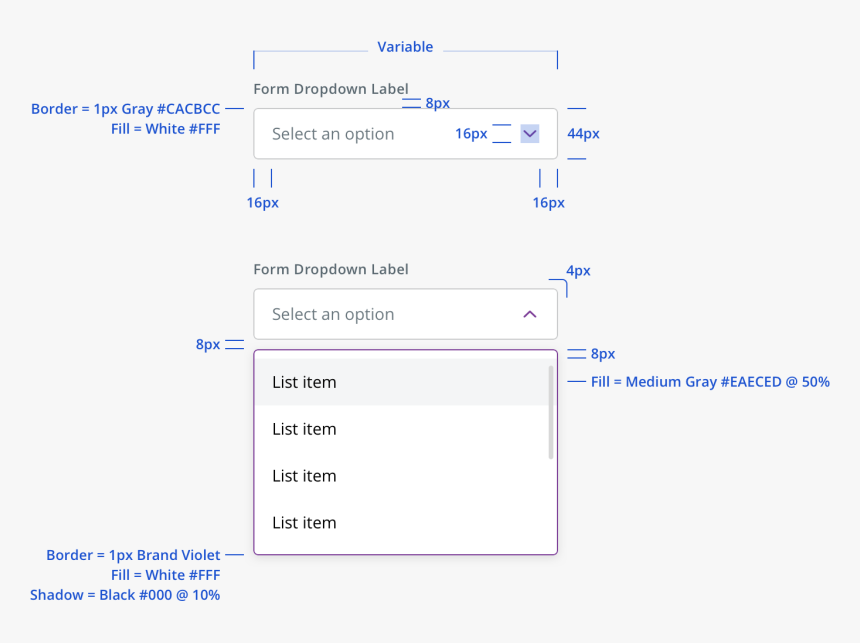
Task: Click the down chevron in the closed dropdown
Action: [x=530, y=133]
